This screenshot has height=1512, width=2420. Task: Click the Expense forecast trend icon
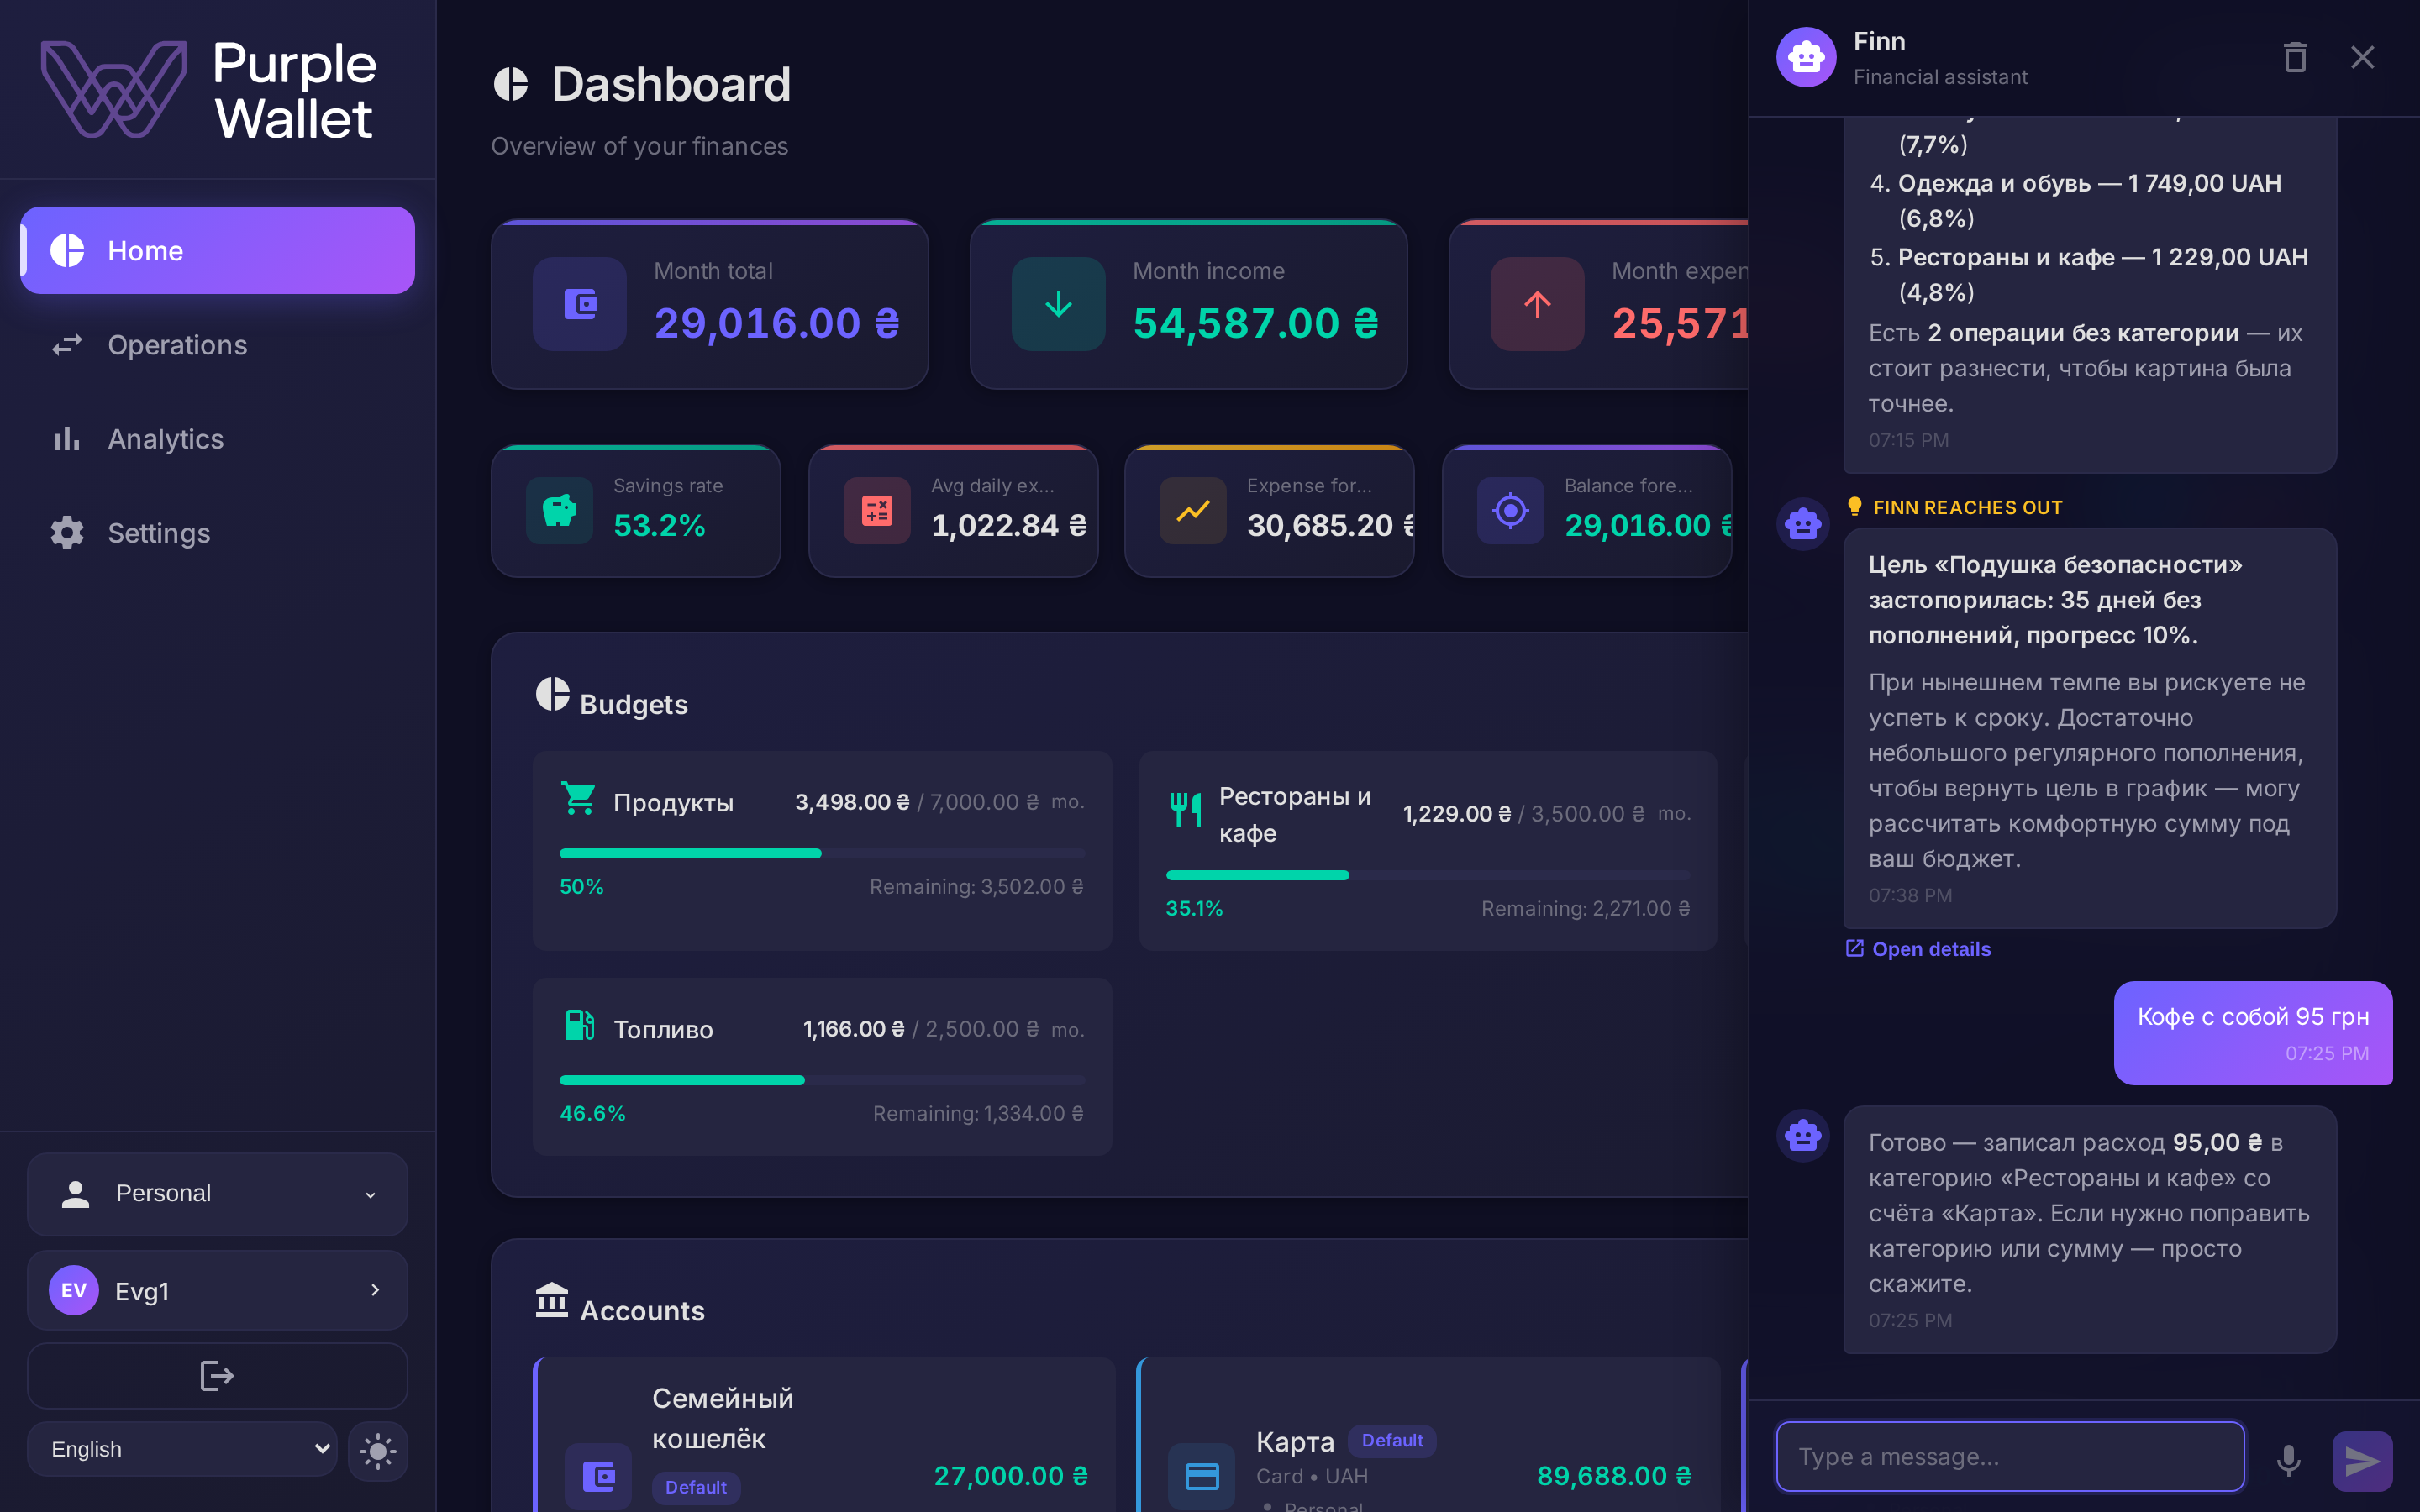(1193, 510)
